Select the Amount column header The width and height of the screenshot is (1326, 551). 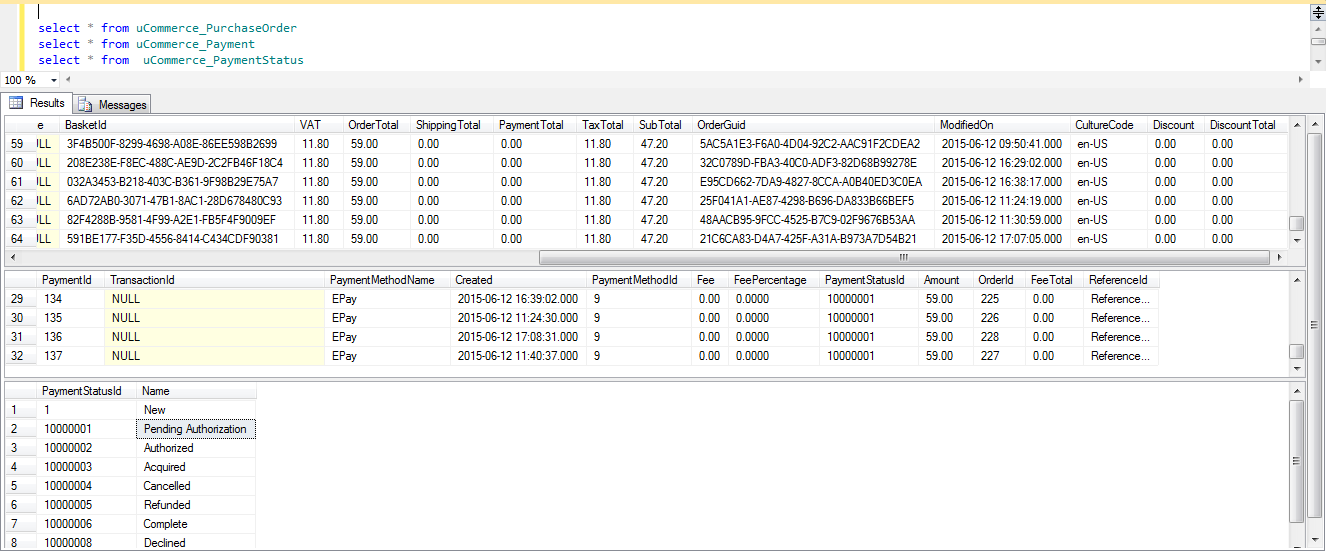946,280
